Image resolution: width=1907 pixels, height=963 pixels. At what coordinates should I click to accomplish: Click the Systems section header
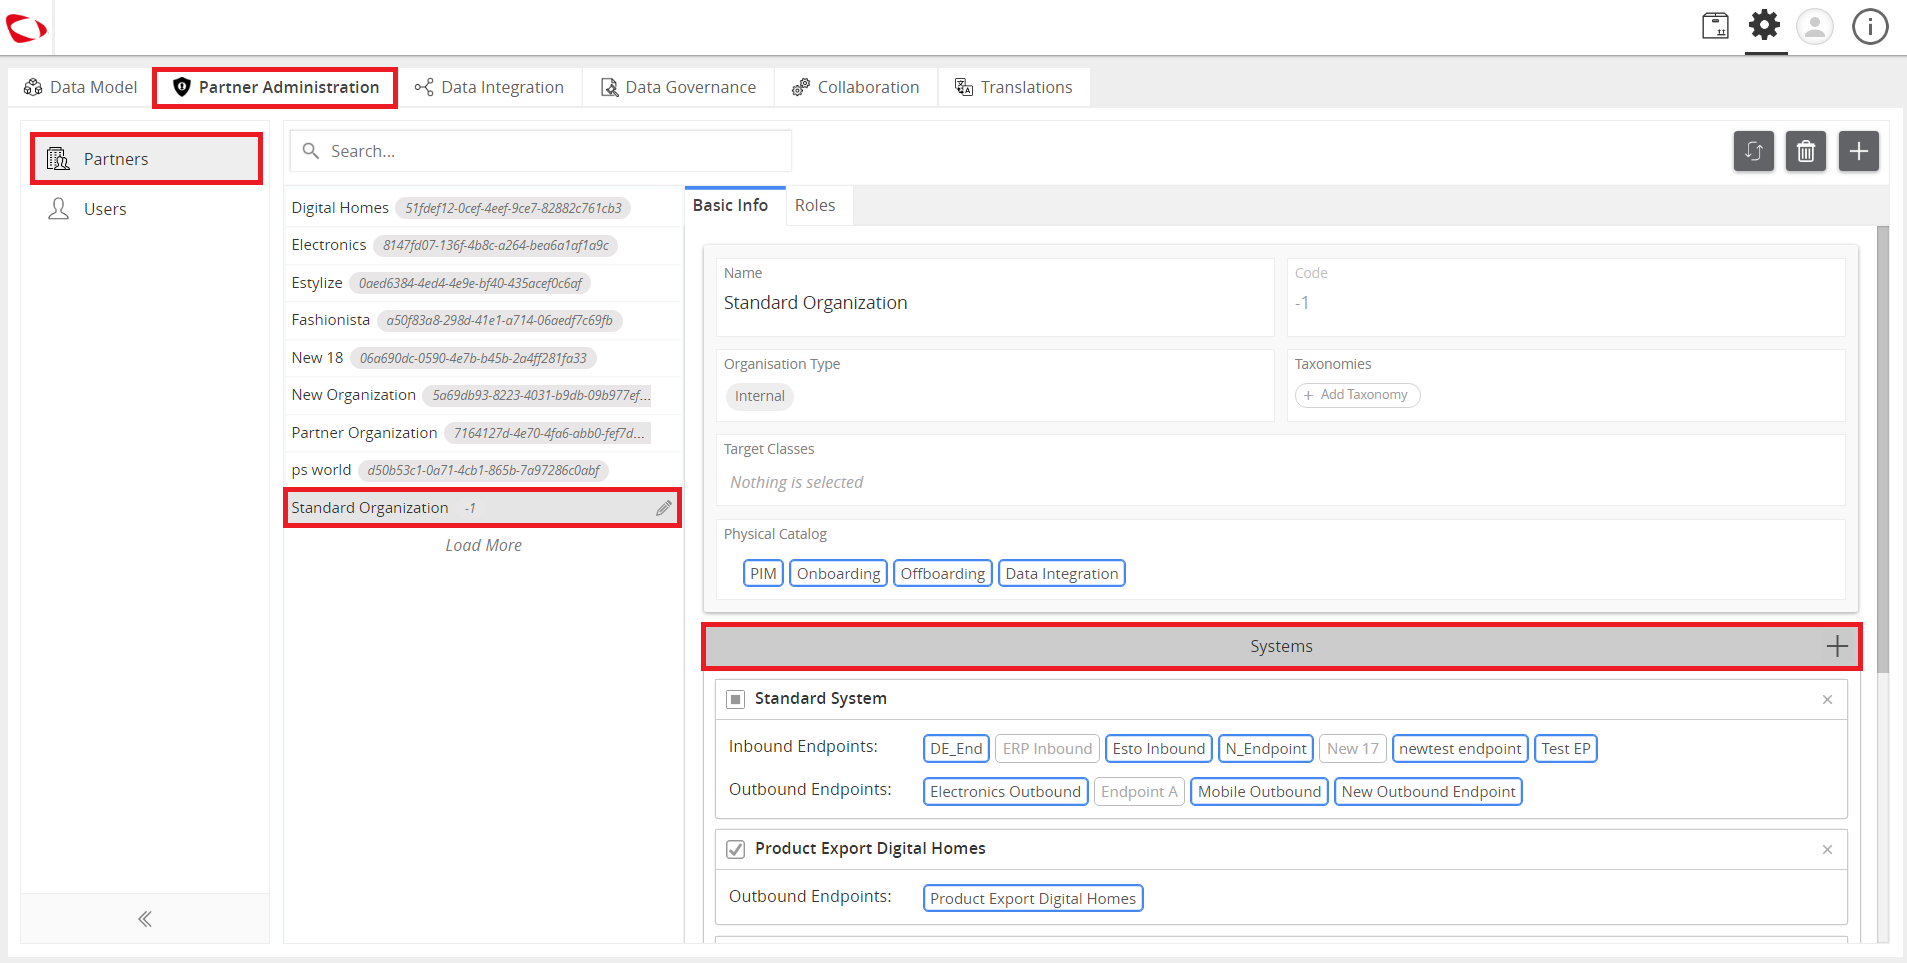(x=1281, y=646)
